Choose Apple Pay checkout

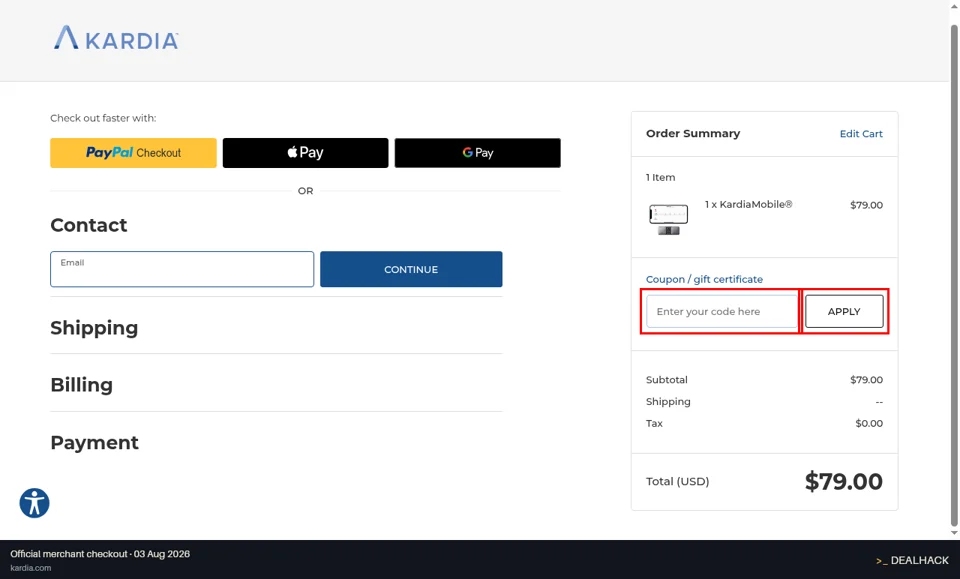point(306,153)
